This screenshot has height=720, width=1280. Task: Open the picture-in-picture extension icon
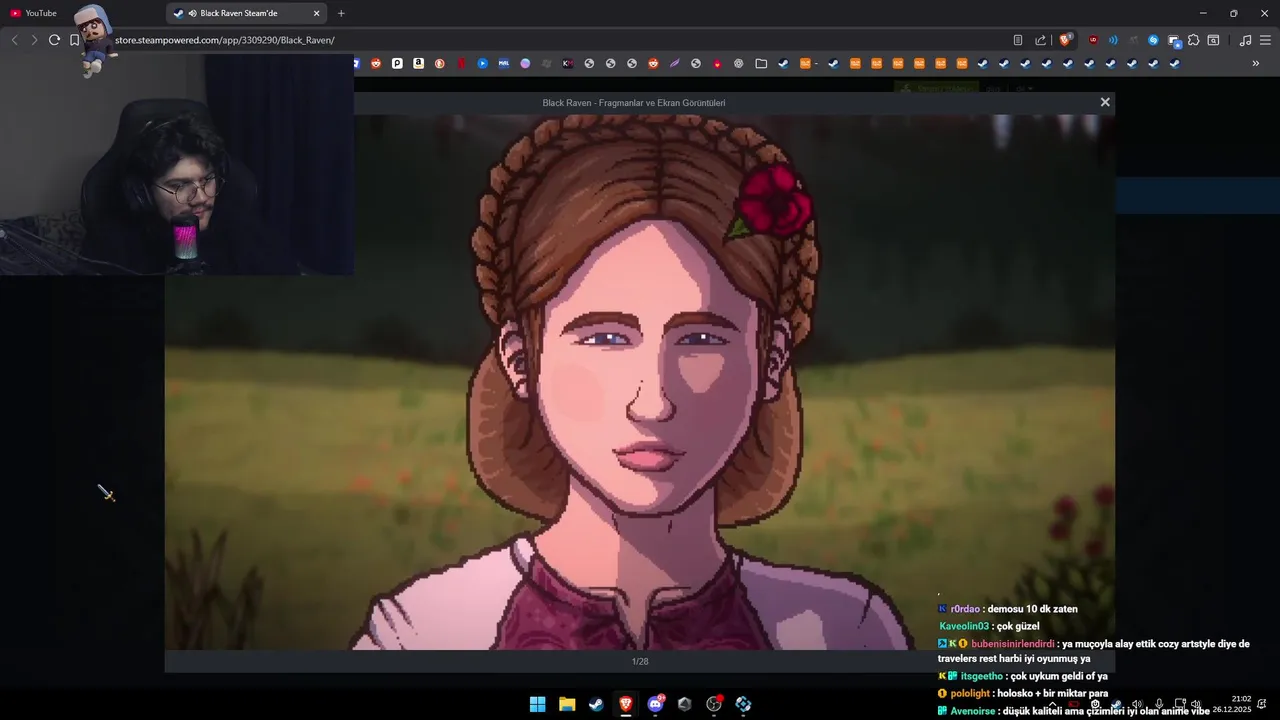click(x=1174, y=40)
